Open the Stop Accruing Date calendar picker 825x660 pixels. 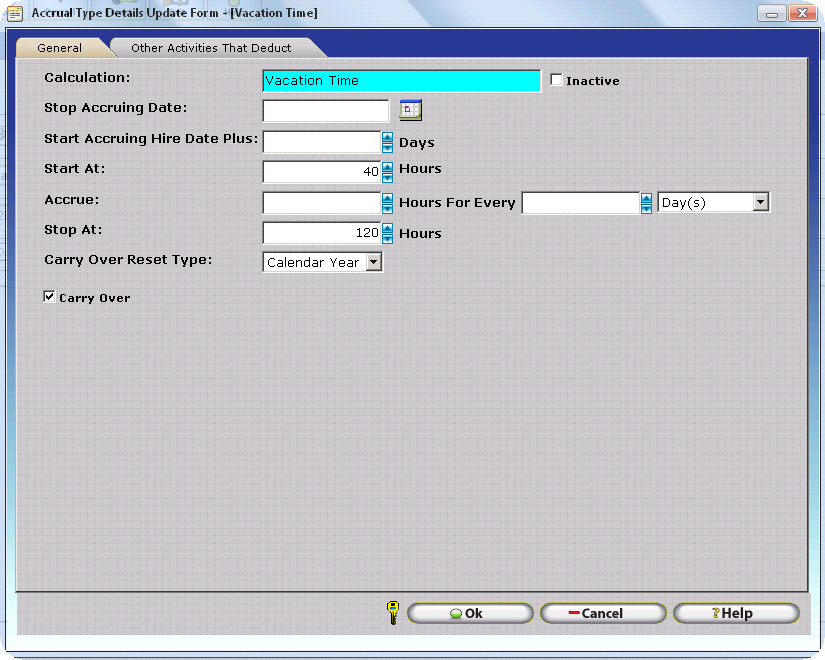411,110
